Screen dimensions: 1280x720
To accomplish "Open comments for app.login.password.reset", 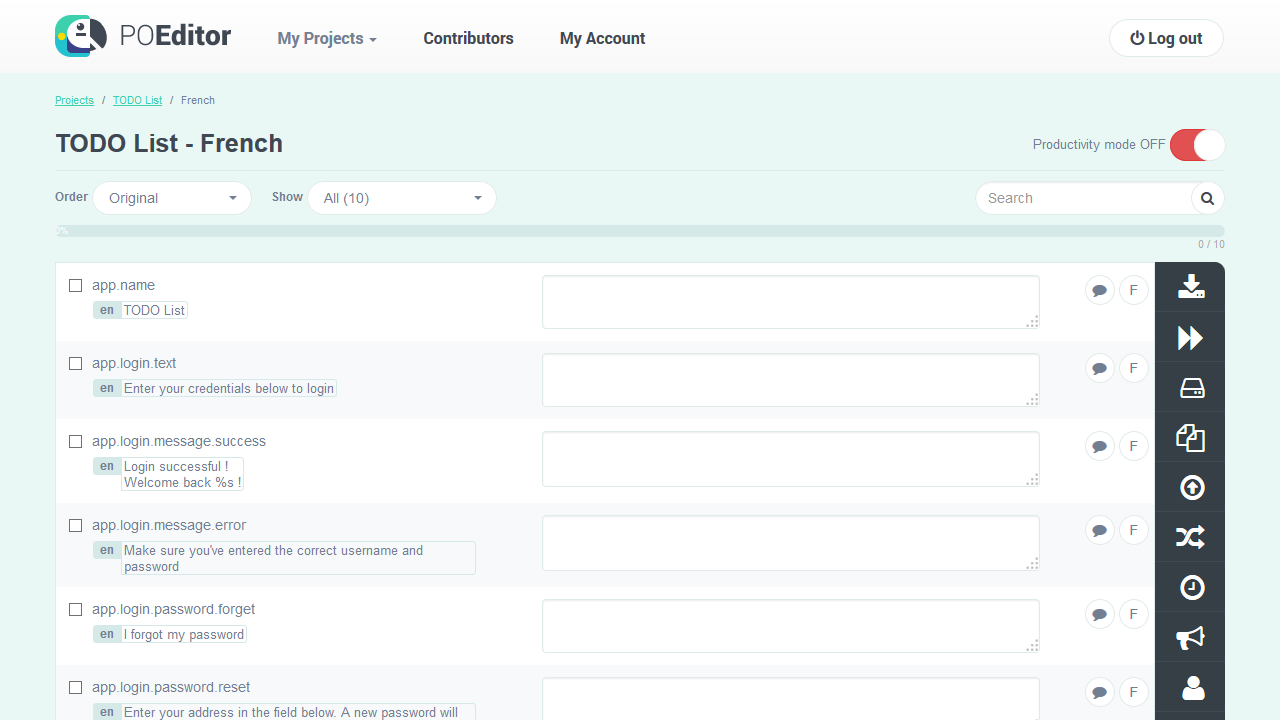I will click(x=1100, y=692).
